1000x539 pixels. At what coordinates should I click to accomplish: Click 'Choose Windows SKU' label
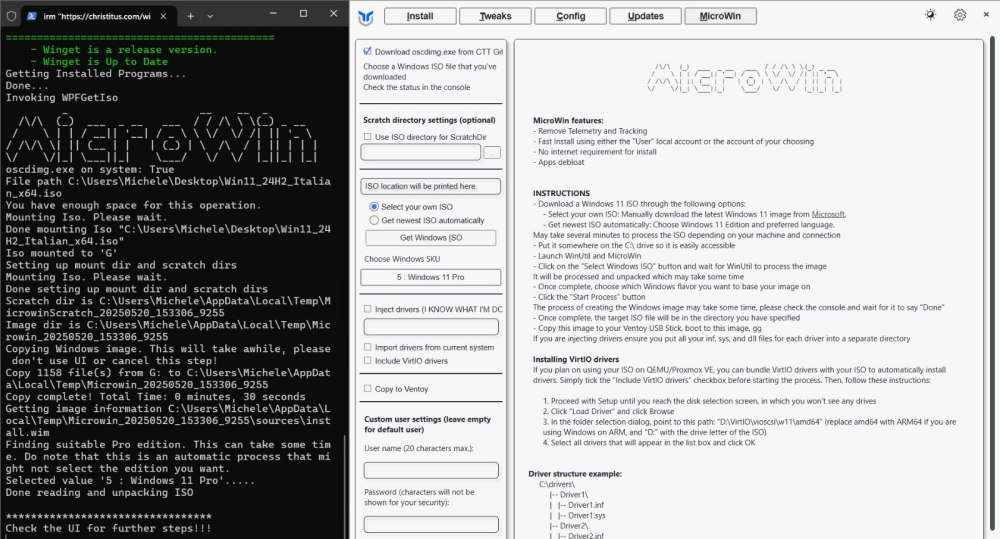(402, 259)
